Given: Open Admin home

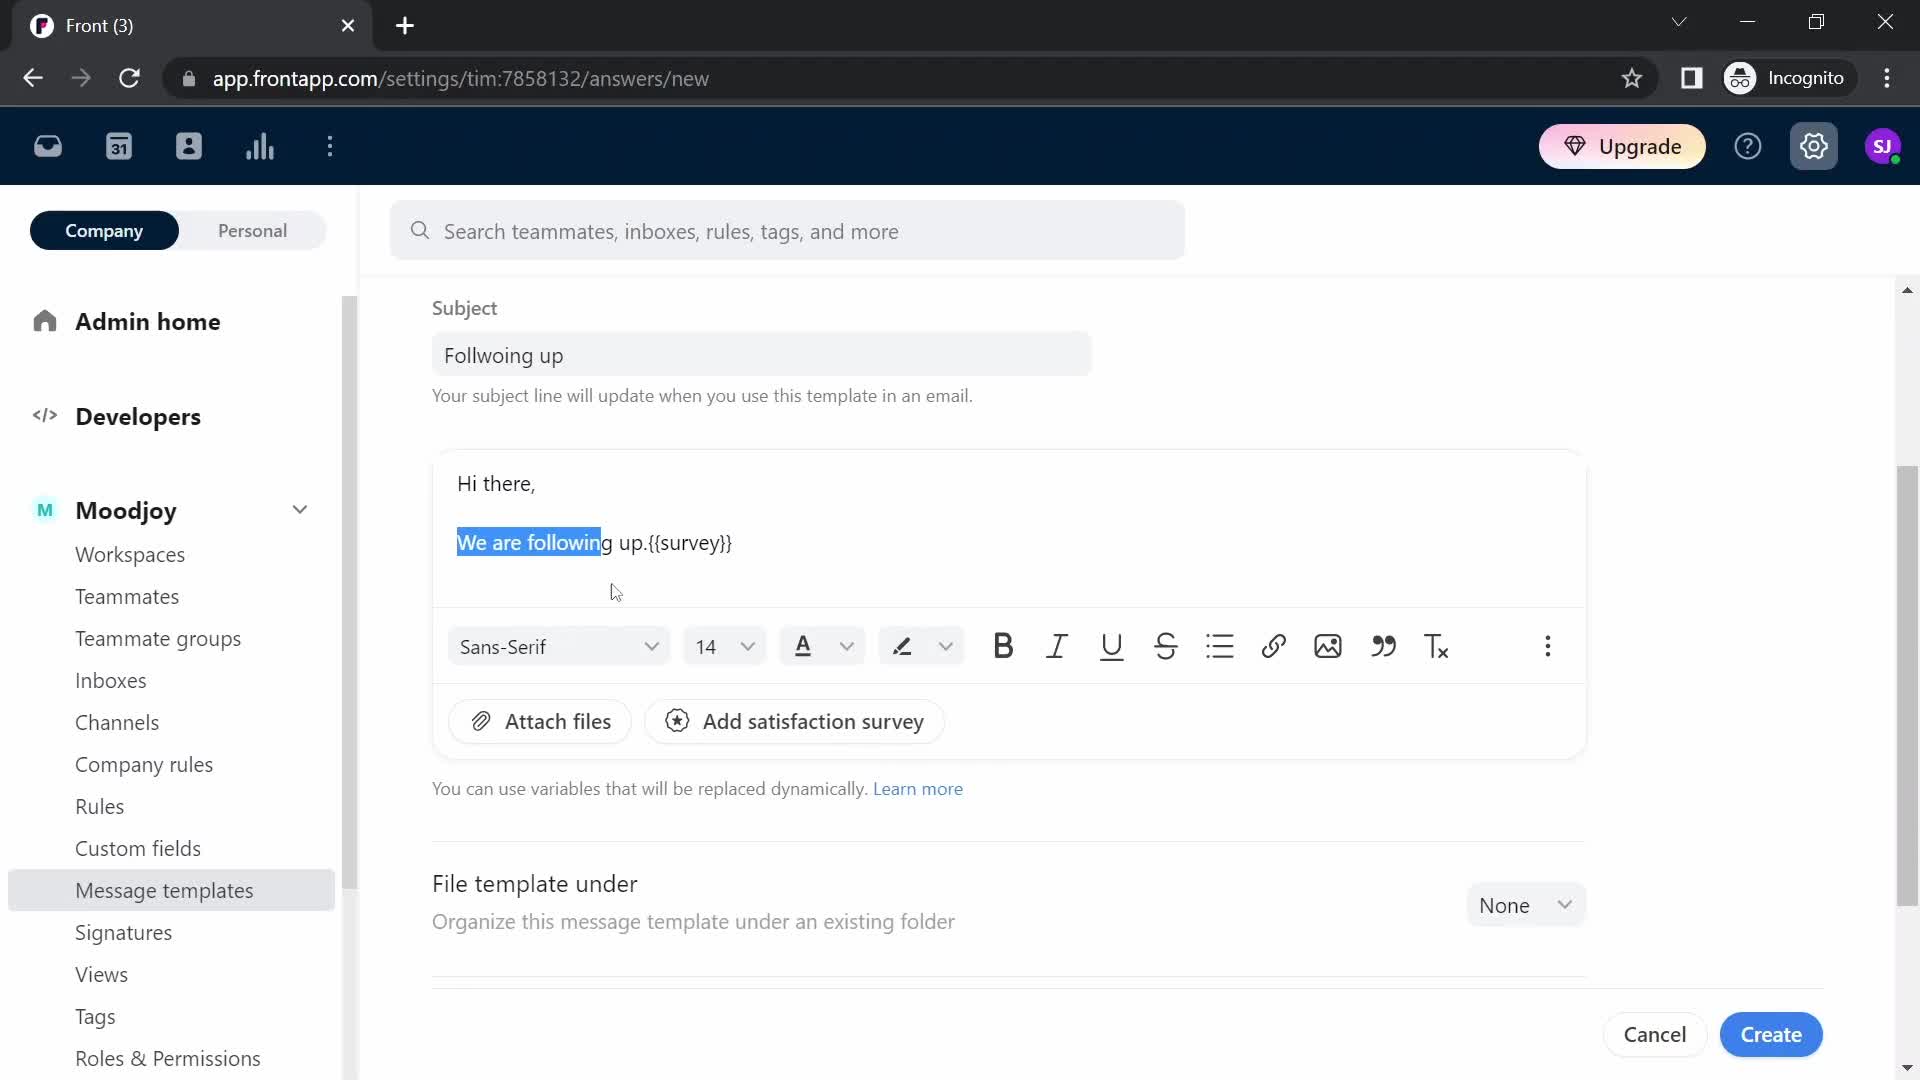Looking at the screenshot, I should coord(148,322).
